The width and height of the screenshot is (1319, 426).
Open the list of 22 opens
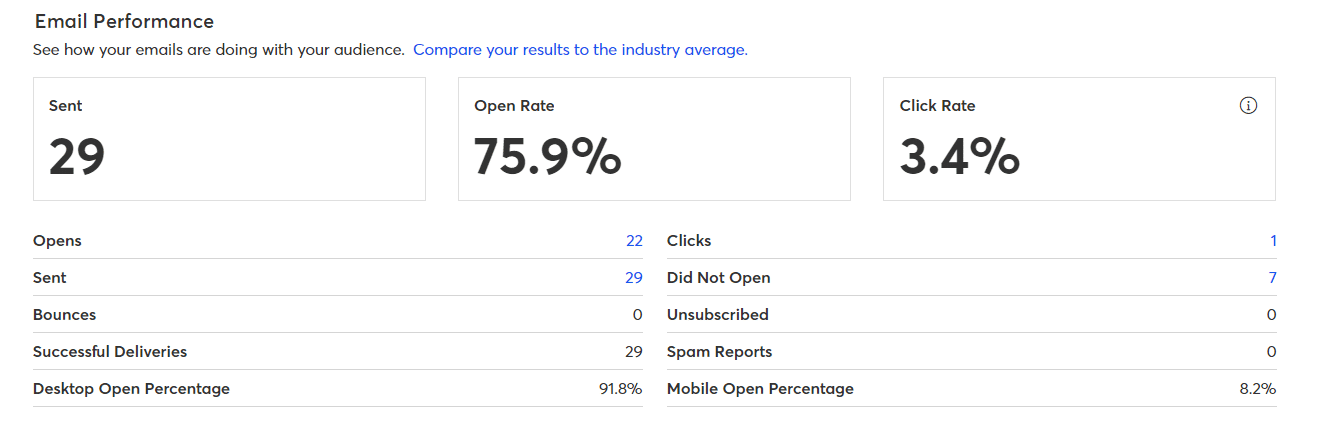point(634,241)
